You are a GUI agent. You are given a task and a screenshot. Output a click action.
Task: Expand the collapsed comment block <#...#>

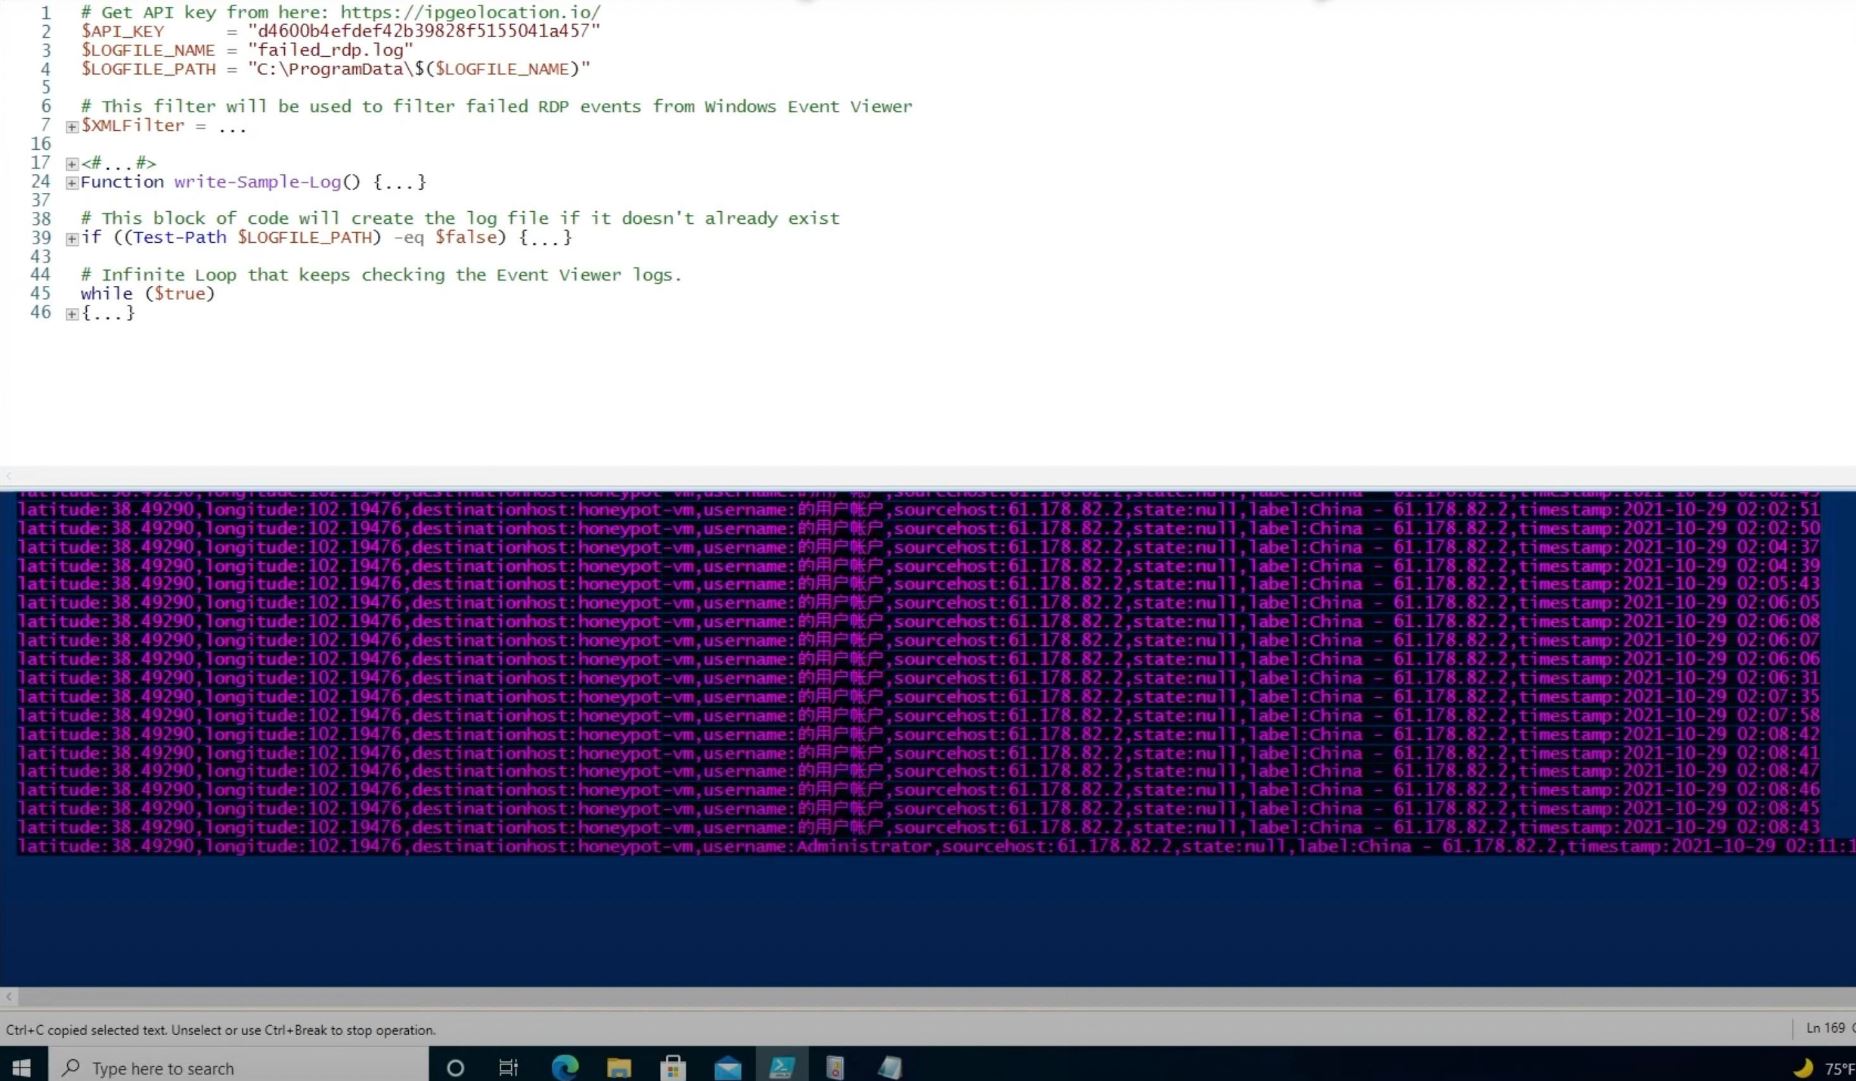[72, 164]
